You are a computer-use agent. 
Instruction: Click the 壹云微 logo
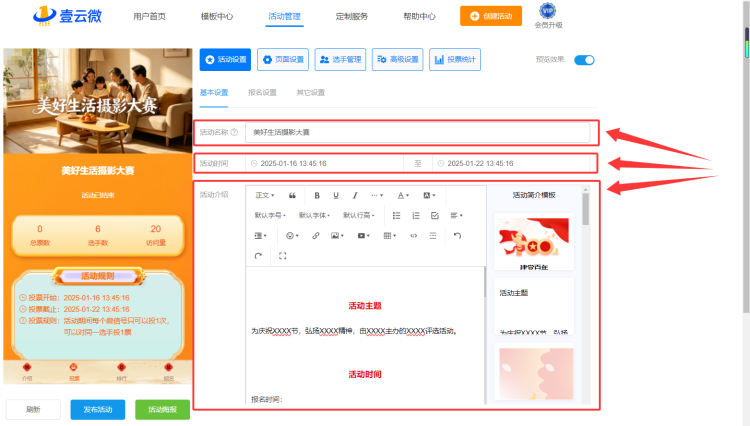click(x=67, y=16)
